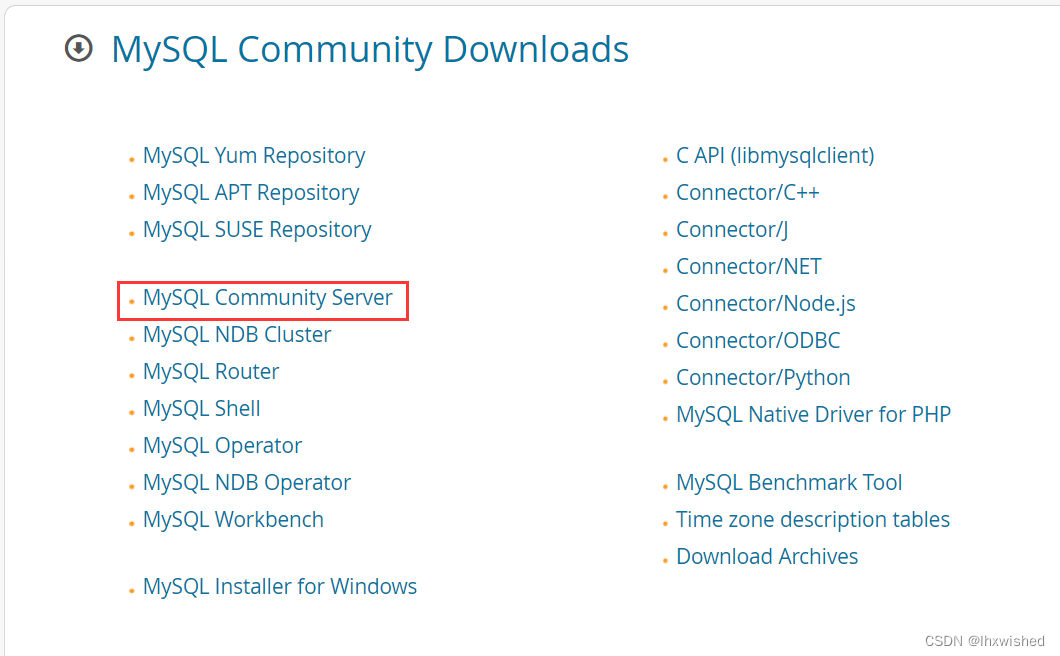Open the Connector/J link
The height and width of the screenshot is (656, 1060).
click(732, 230)
